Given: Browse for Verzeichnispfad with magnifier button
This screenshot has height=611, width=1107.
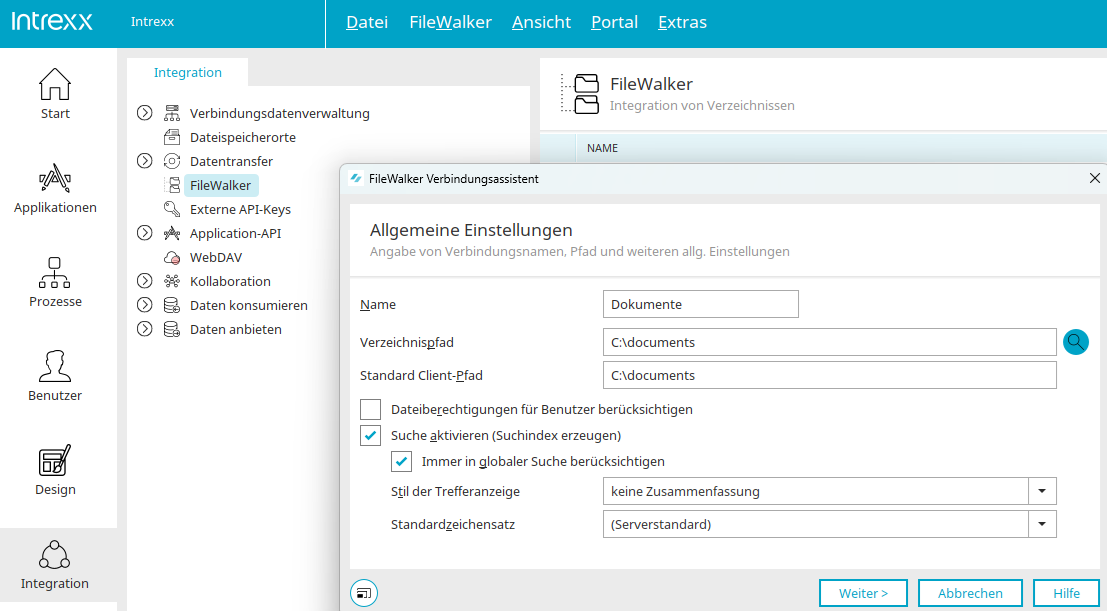Looking at the screenshot, I should click(x=1076, y=342).
